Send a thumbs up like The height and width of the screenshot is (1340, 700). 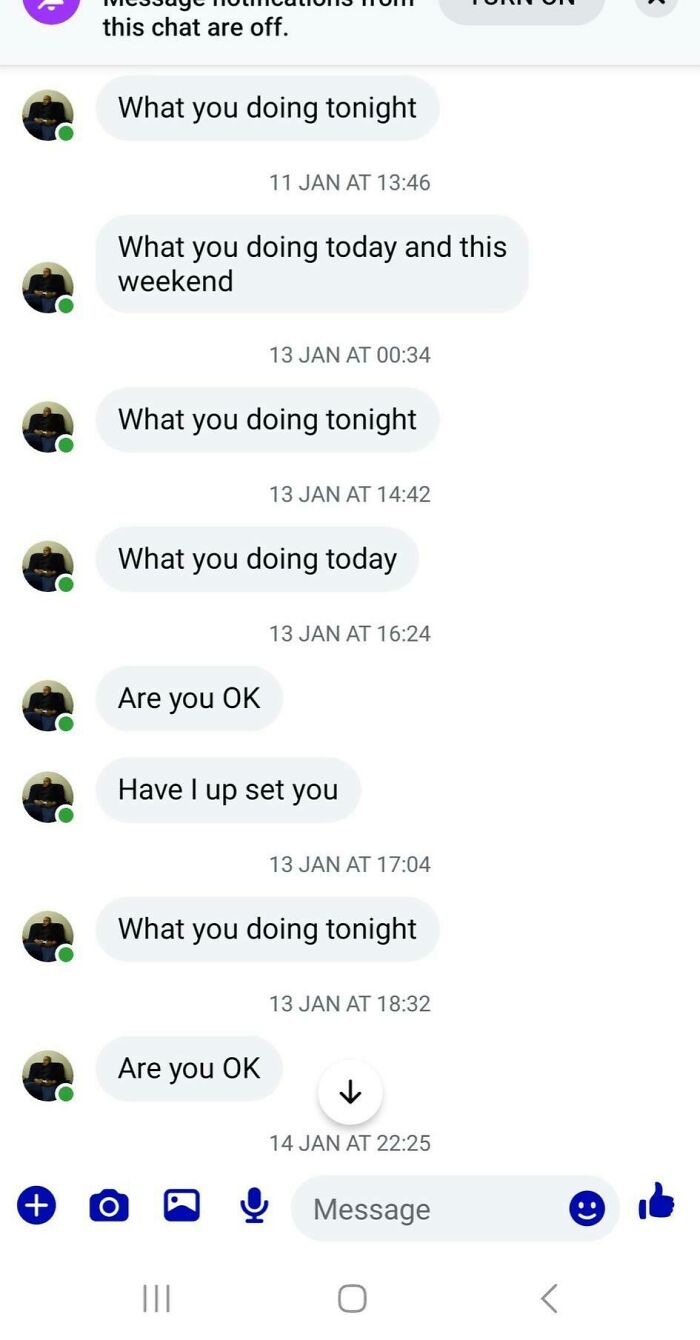point(655,1207)
